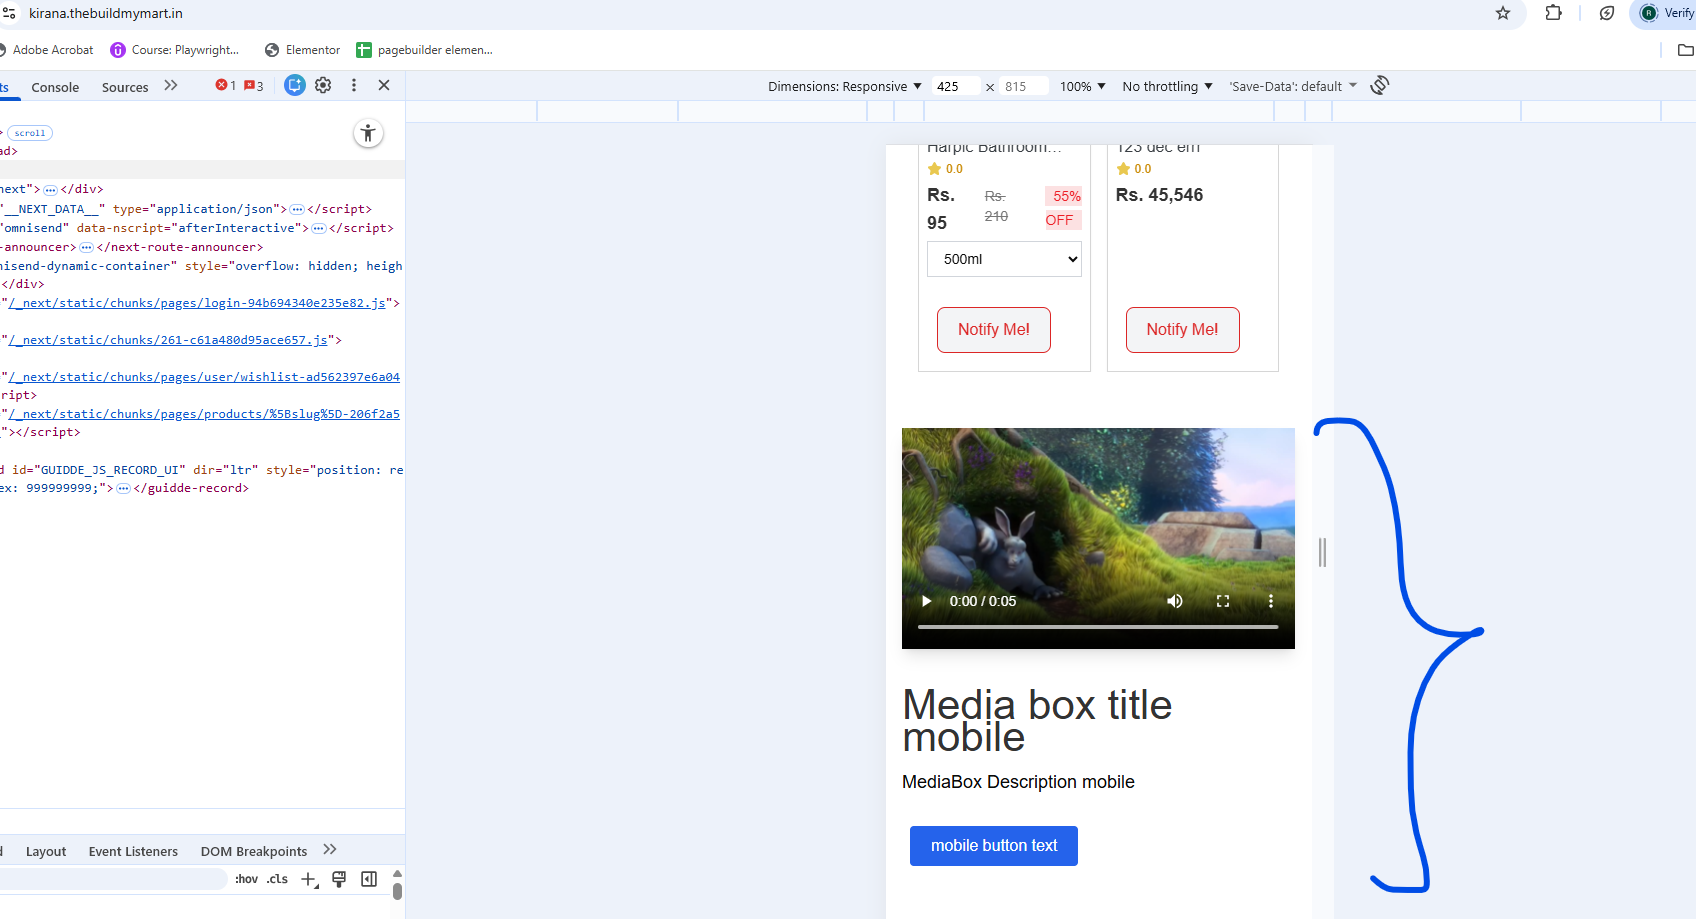Enter video fullscreen mode
Viewport: 1696px width, 919px height.
[1223, 601]
